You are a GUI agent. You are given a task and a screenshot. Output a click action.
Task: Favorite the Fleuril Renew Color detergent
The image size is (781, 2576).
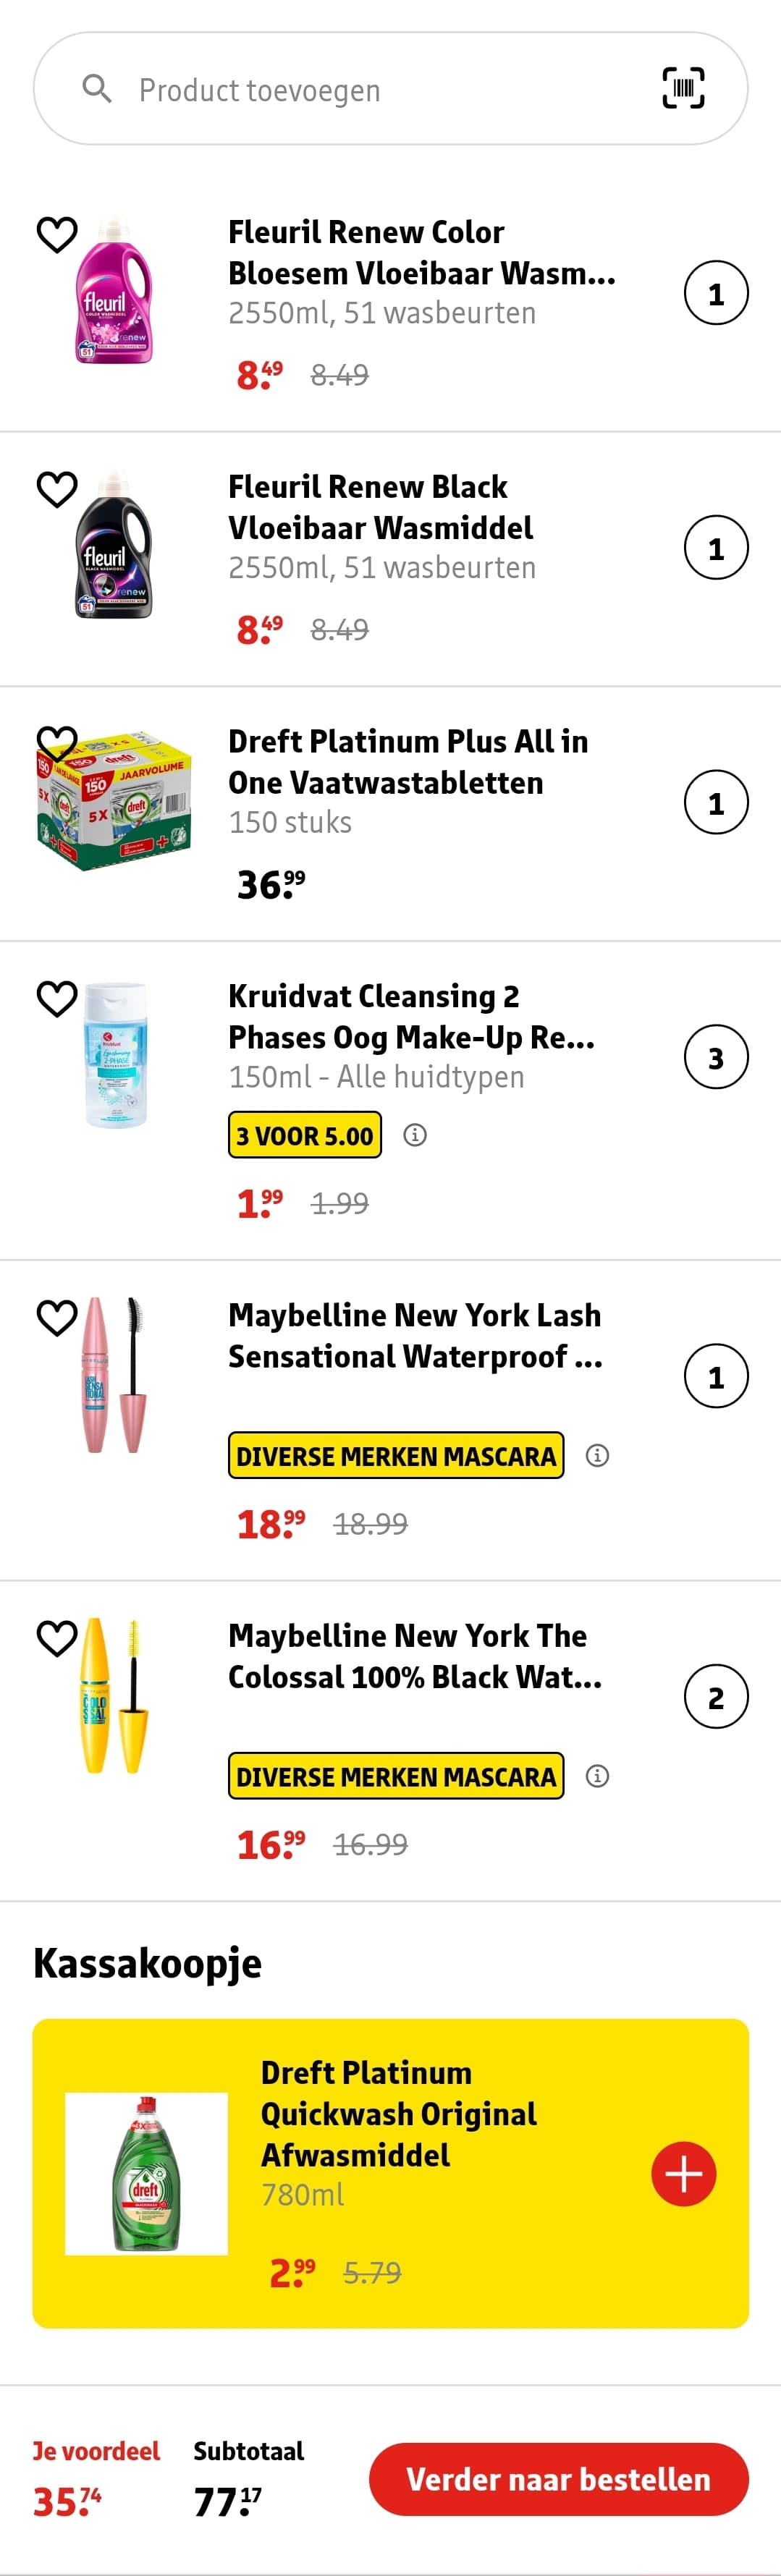pyautogui.click(x=57, y=234)
